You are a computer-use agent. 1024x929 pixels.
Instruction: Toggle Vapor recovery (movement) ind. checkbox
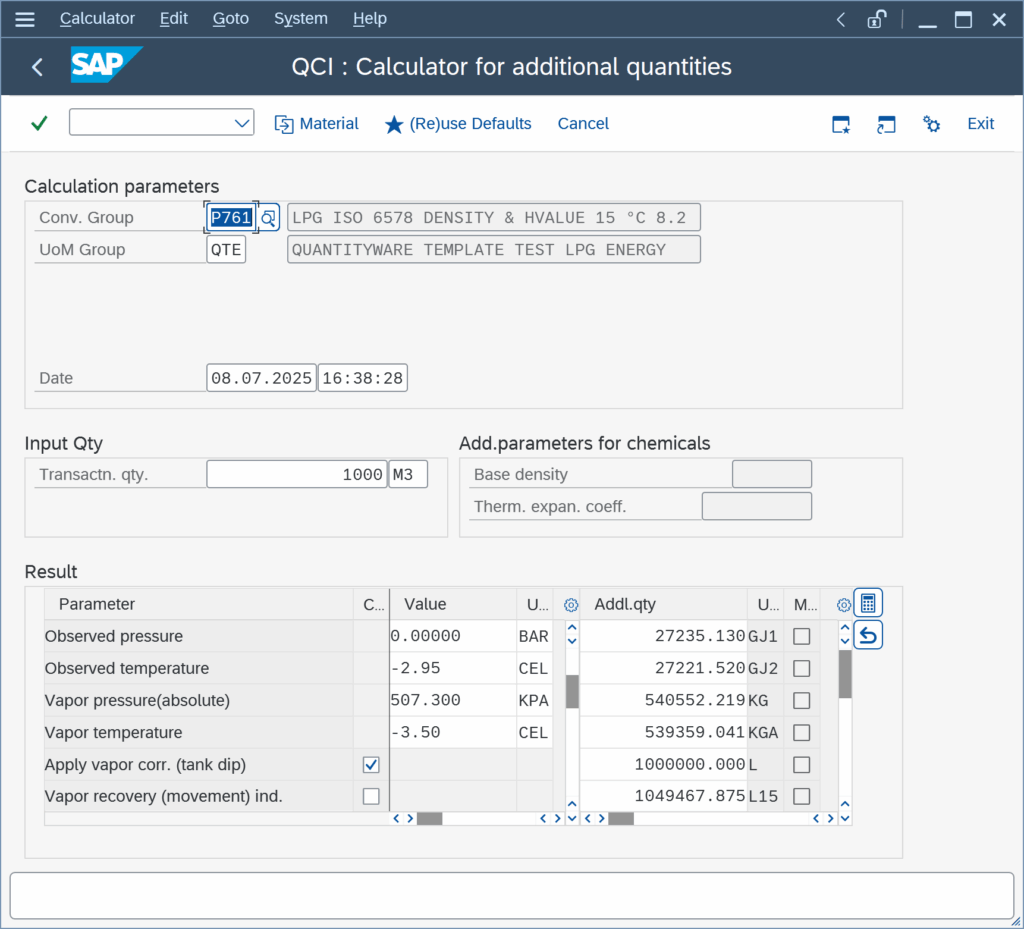371,796
